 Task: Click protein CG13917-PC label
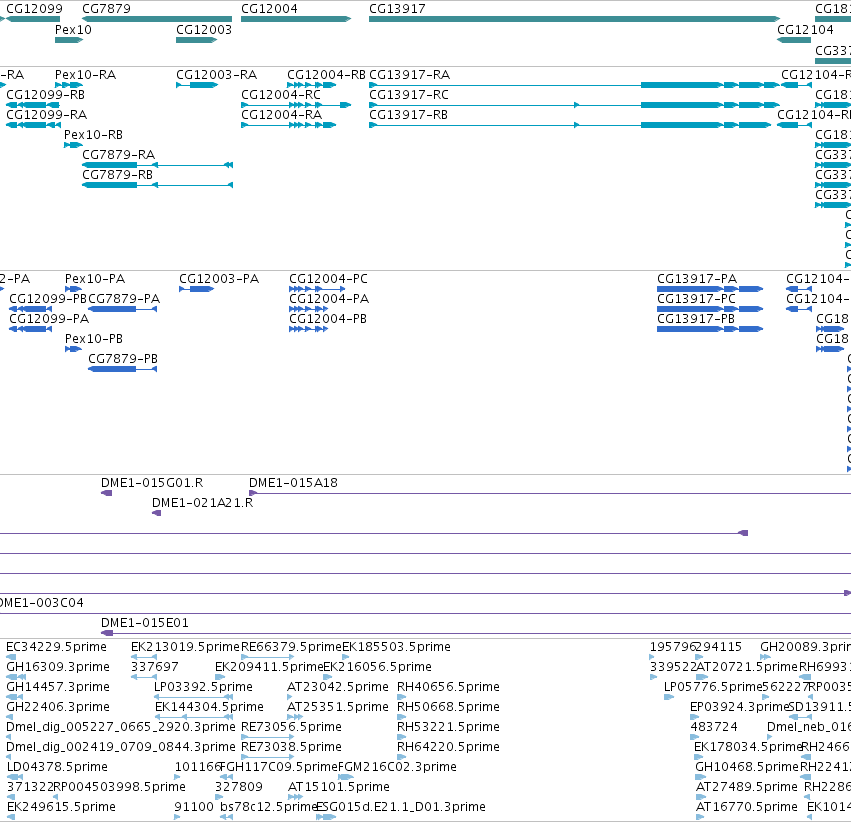coord(697,298)
